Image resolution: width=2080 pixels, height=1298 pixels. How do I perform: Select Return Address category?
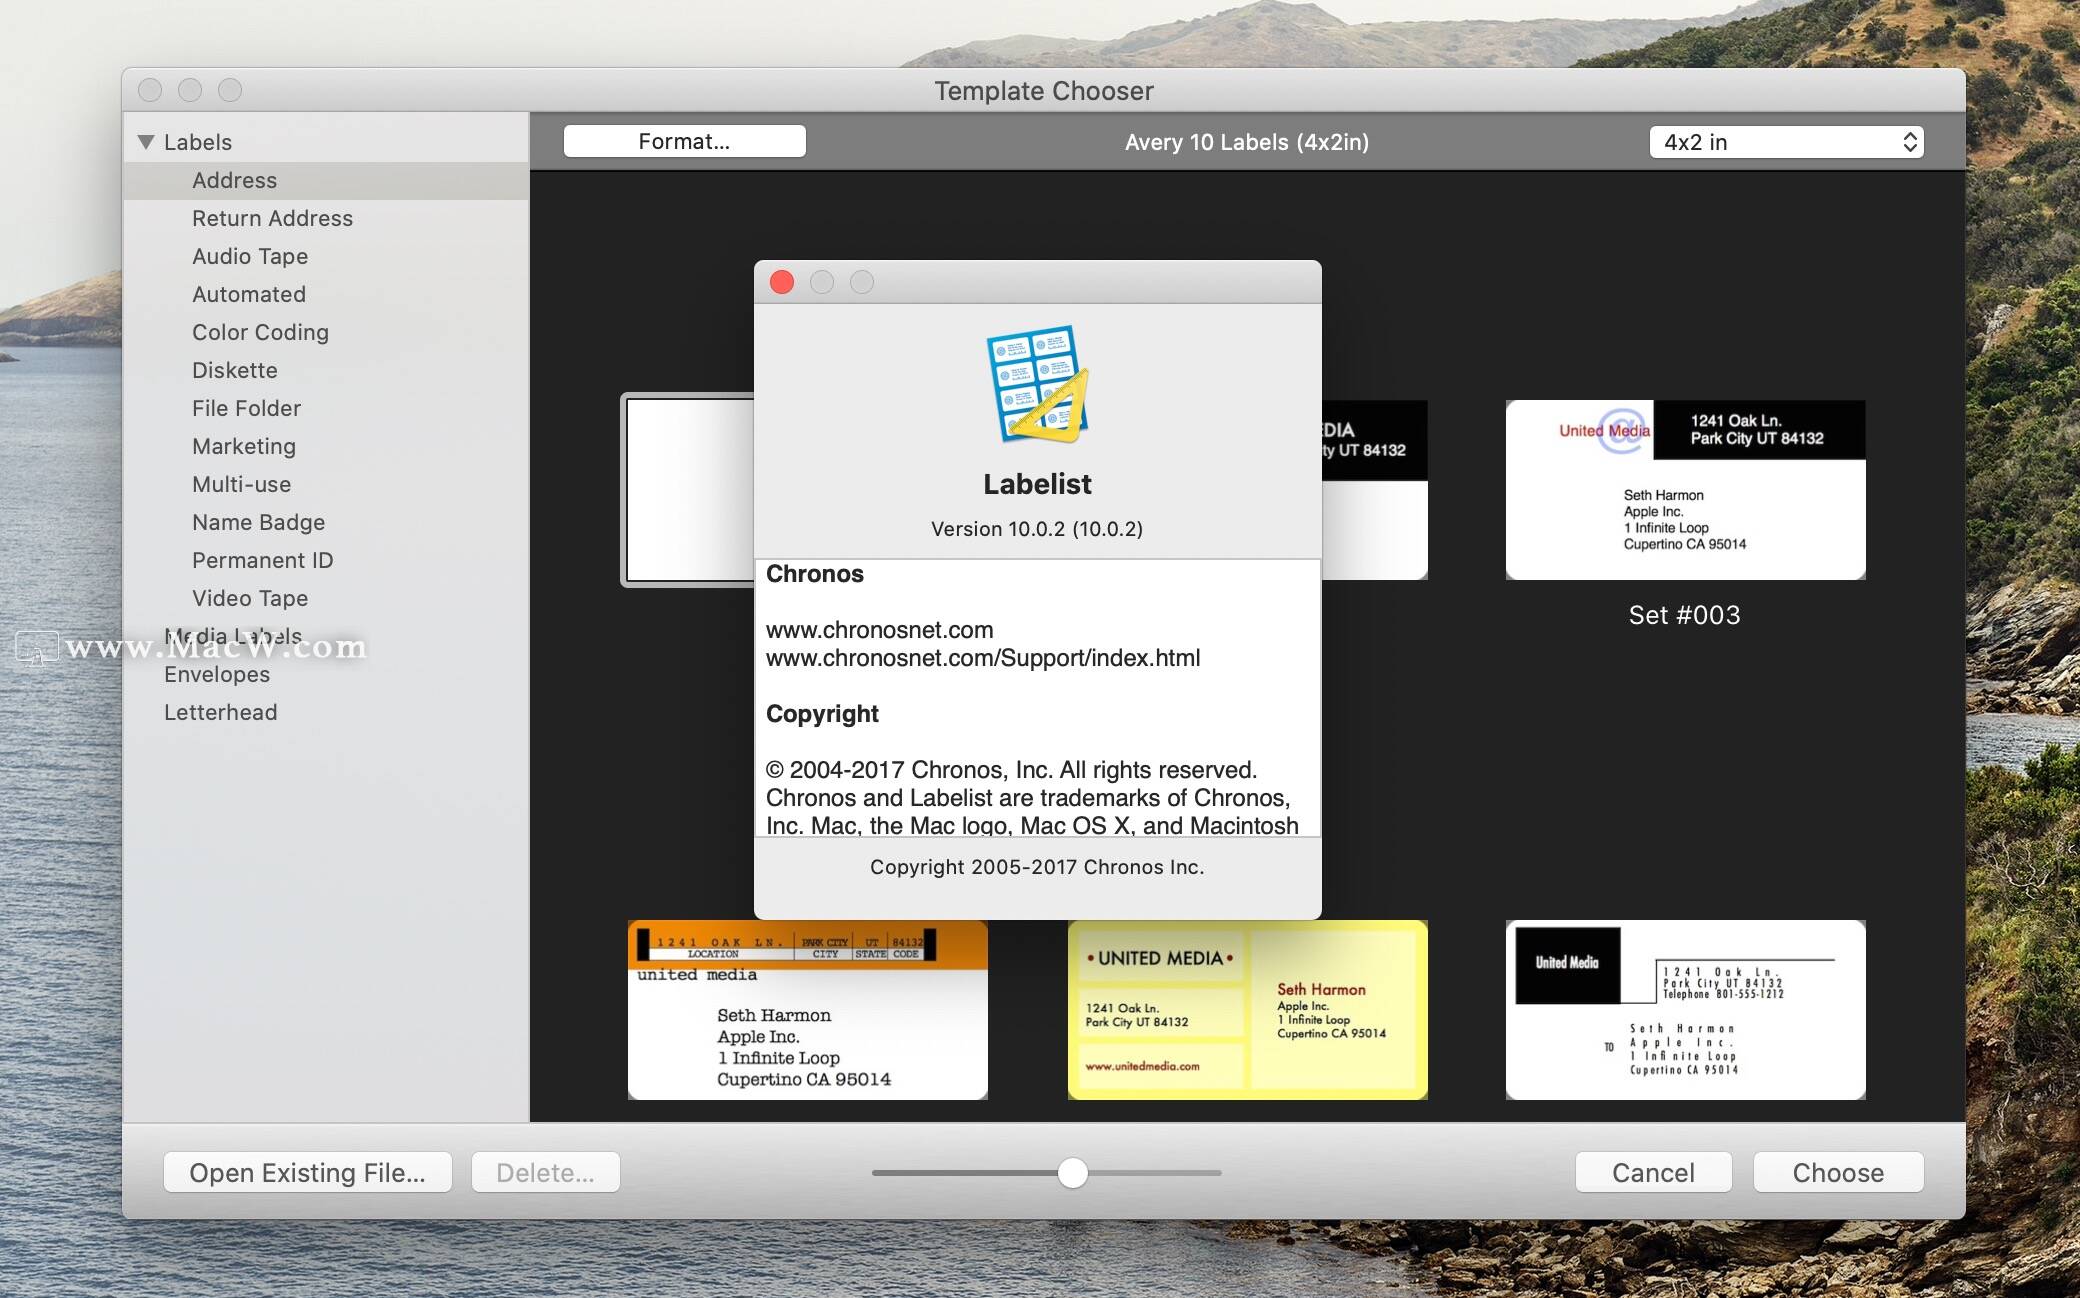[272, 218]
